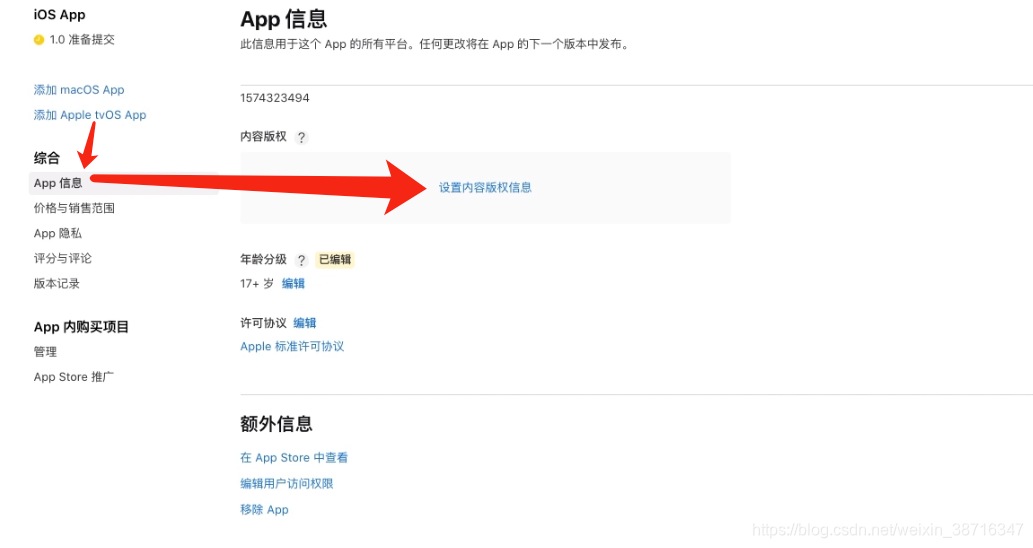Click 在 App Store 中查看 link

(x=294, y=458)
